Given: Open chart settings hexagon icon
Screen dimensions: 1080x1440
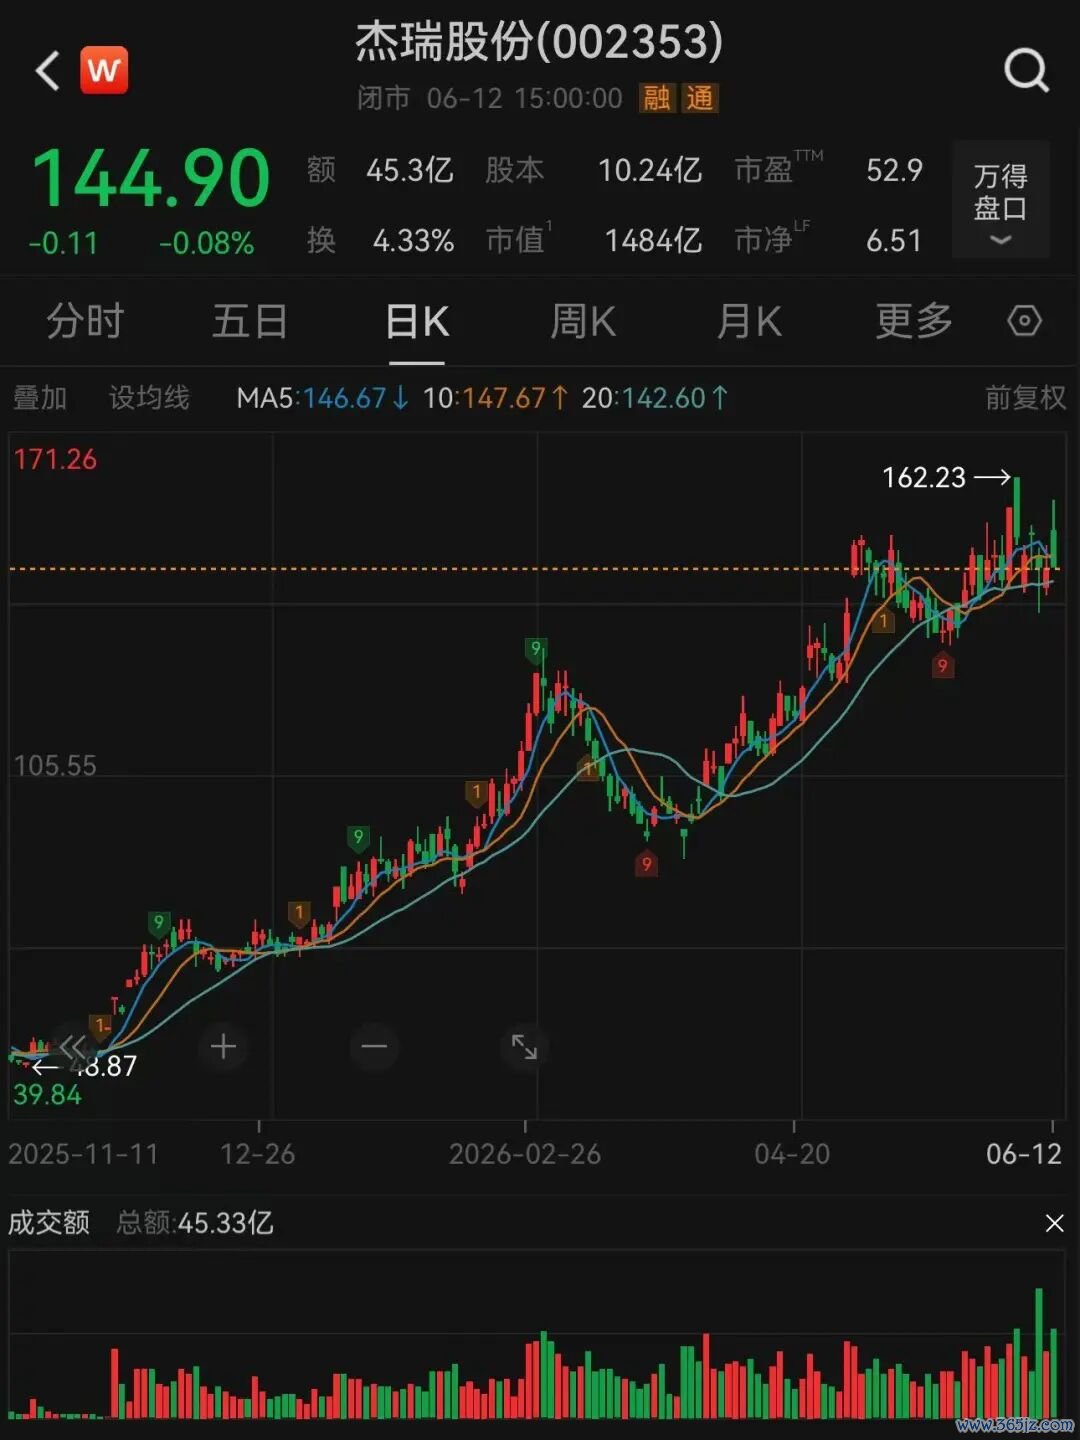Looking at the screenshot, I should 1024,321.
